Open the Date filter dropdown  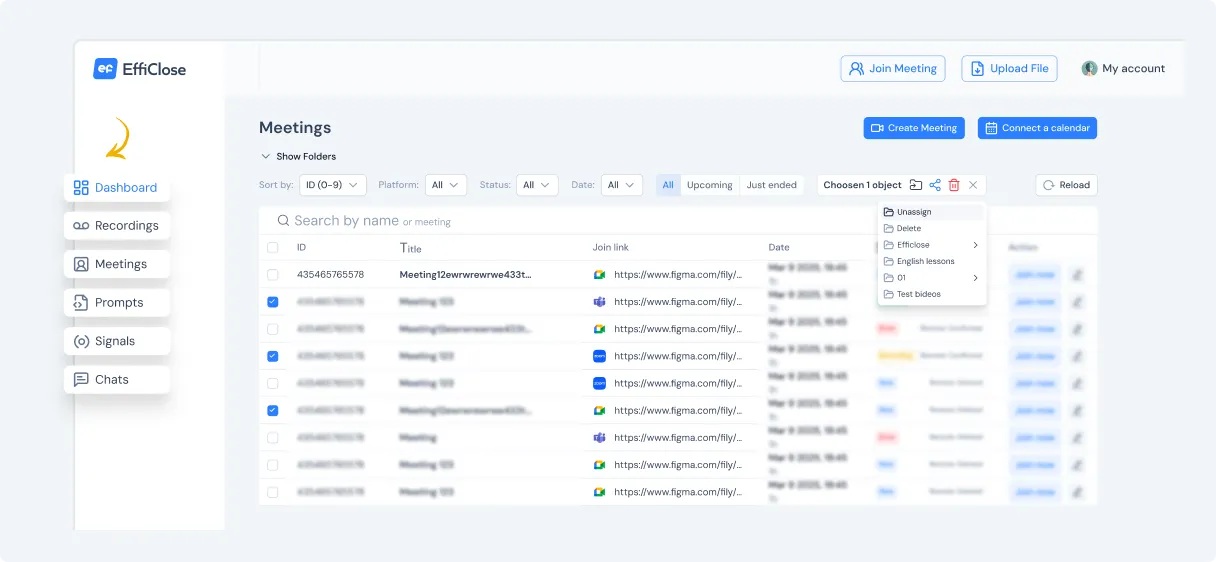621,185
